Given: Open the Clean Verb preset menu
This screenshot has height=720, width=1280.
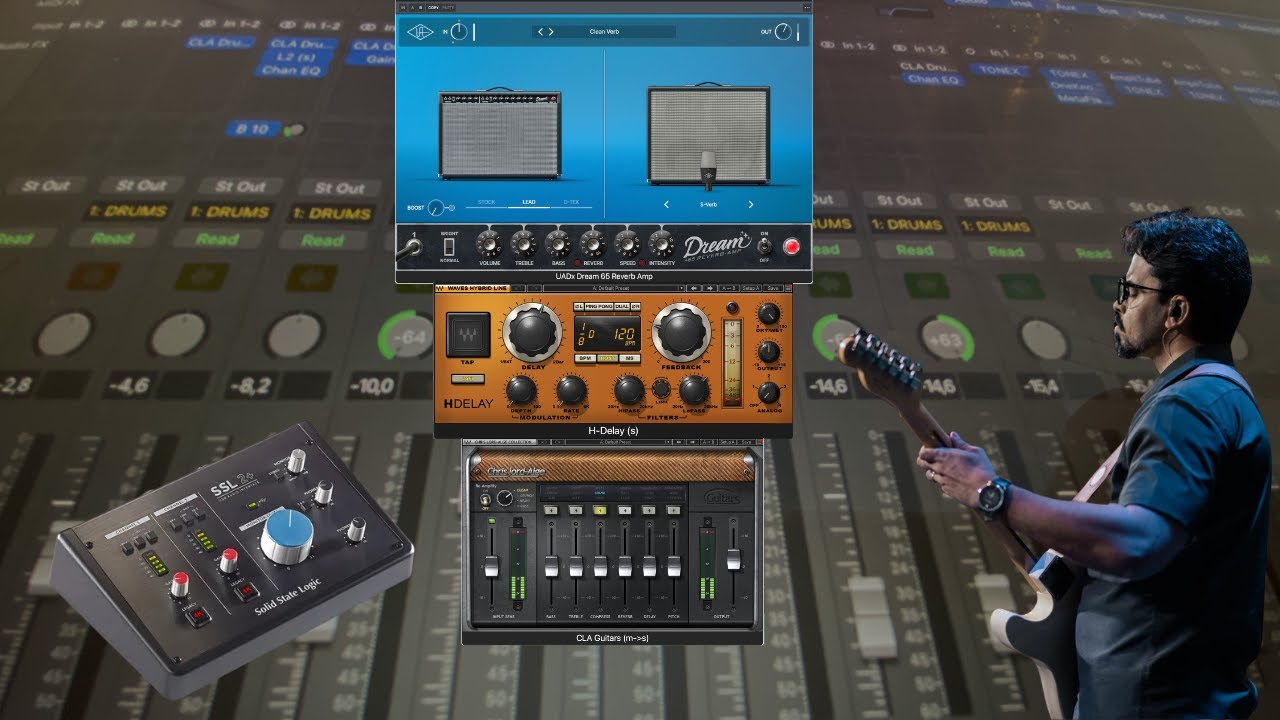Looking at the screenshot, I should coord(604,32).
